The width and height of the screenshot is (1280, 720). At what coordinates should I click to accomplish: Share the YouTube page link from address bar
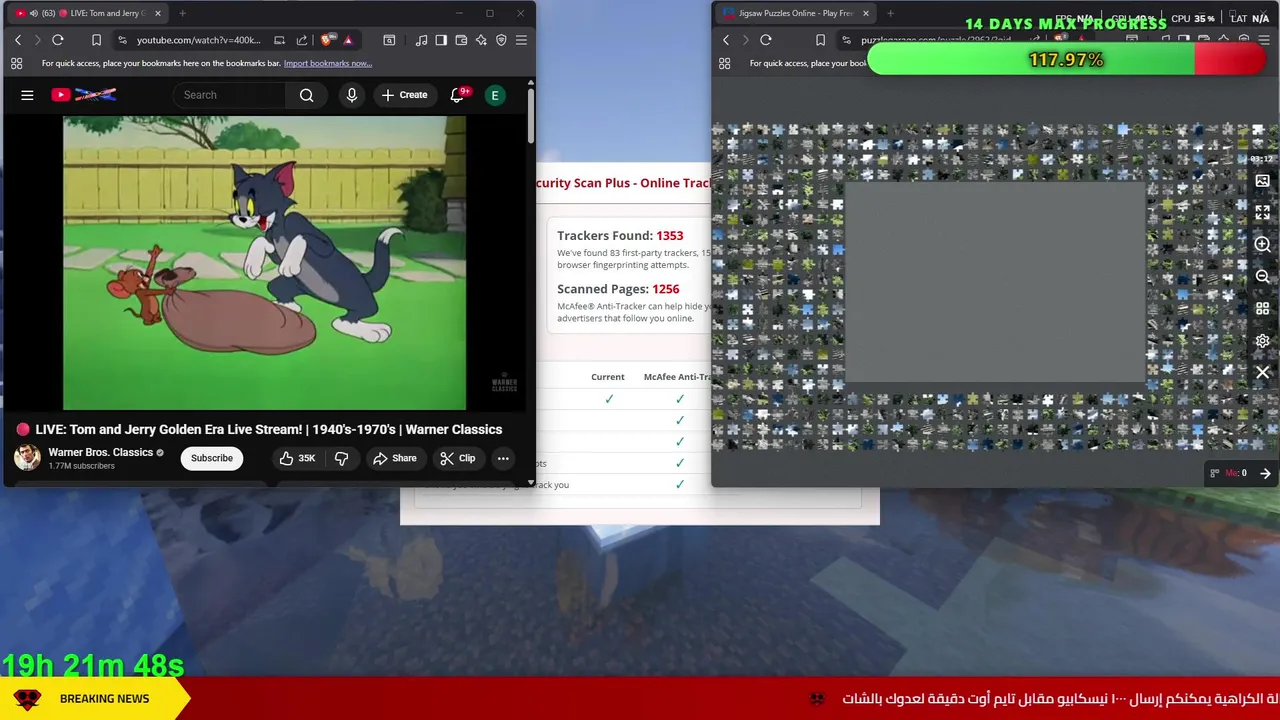[x=302, y=40]
